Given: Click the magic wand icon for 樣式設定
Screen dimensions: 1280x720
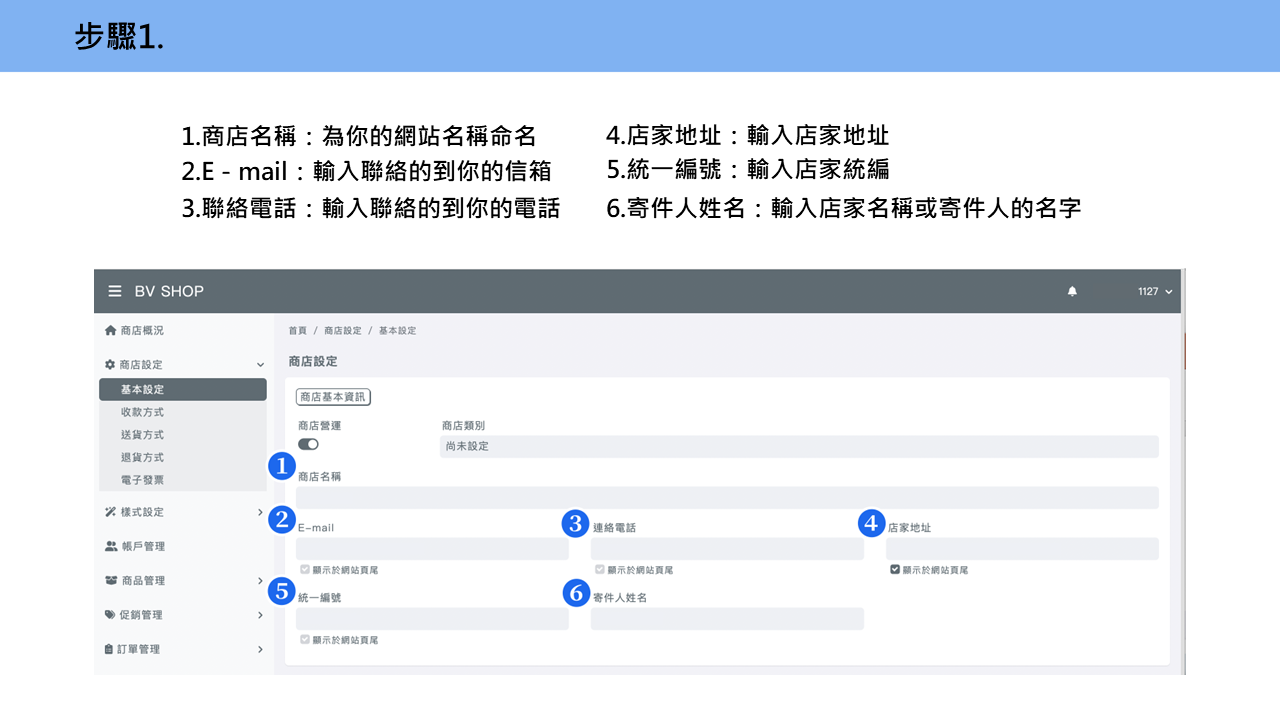Looking at the screenshot, I should click(111, 512).
